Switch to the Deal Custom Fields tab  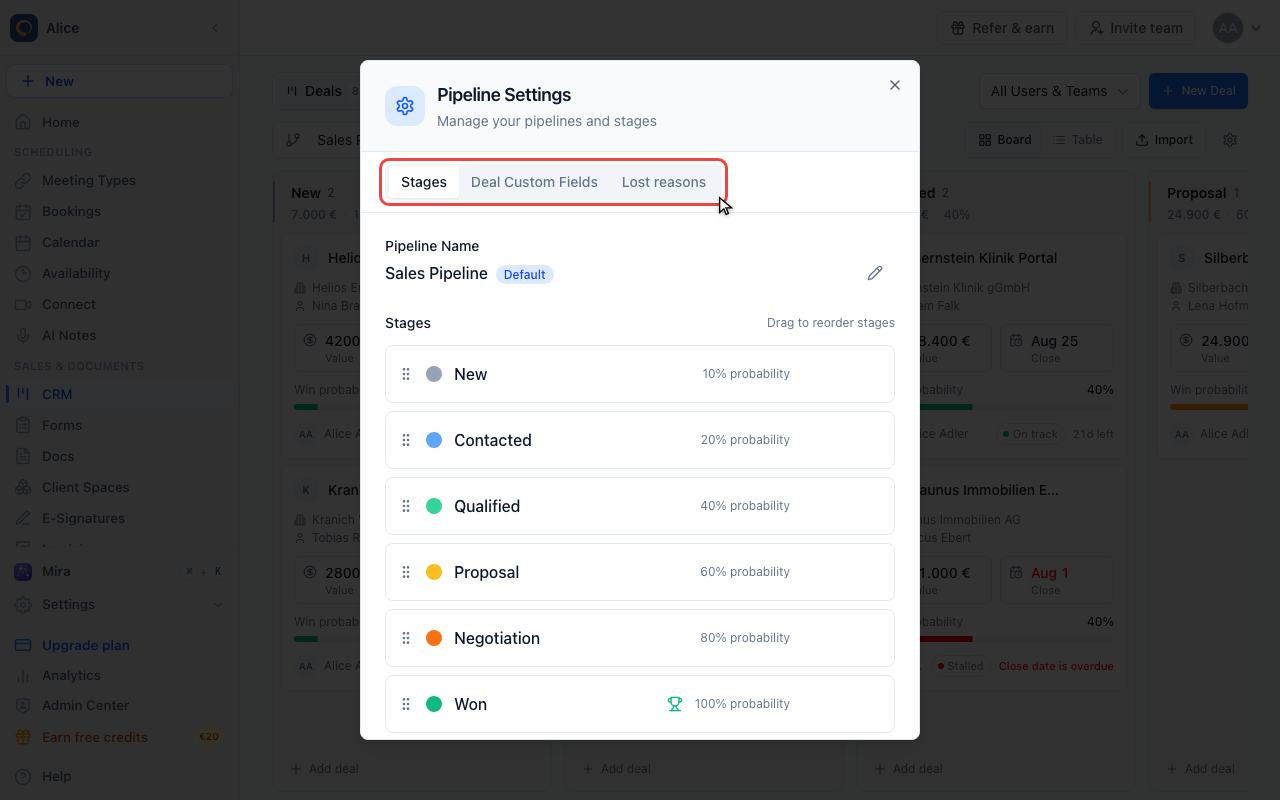click(534, 182)
